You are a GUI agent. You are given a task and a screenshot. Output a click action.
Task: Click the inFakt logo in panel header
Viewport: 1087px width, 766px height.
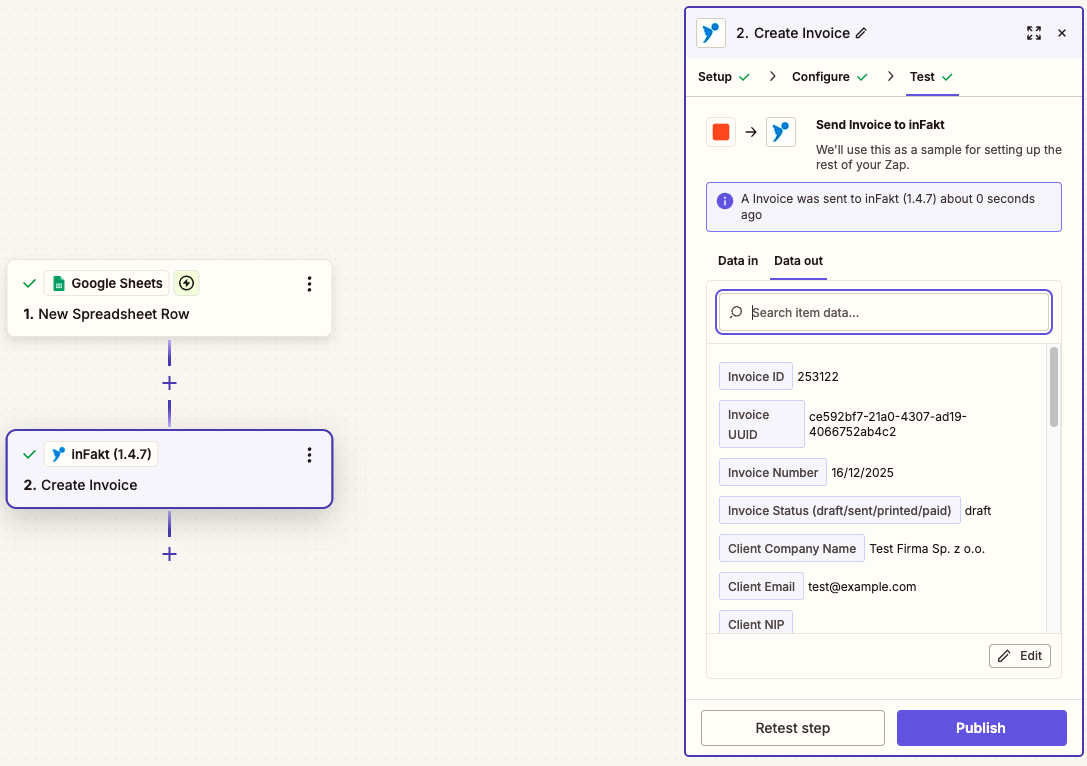[x=711, y=33]
